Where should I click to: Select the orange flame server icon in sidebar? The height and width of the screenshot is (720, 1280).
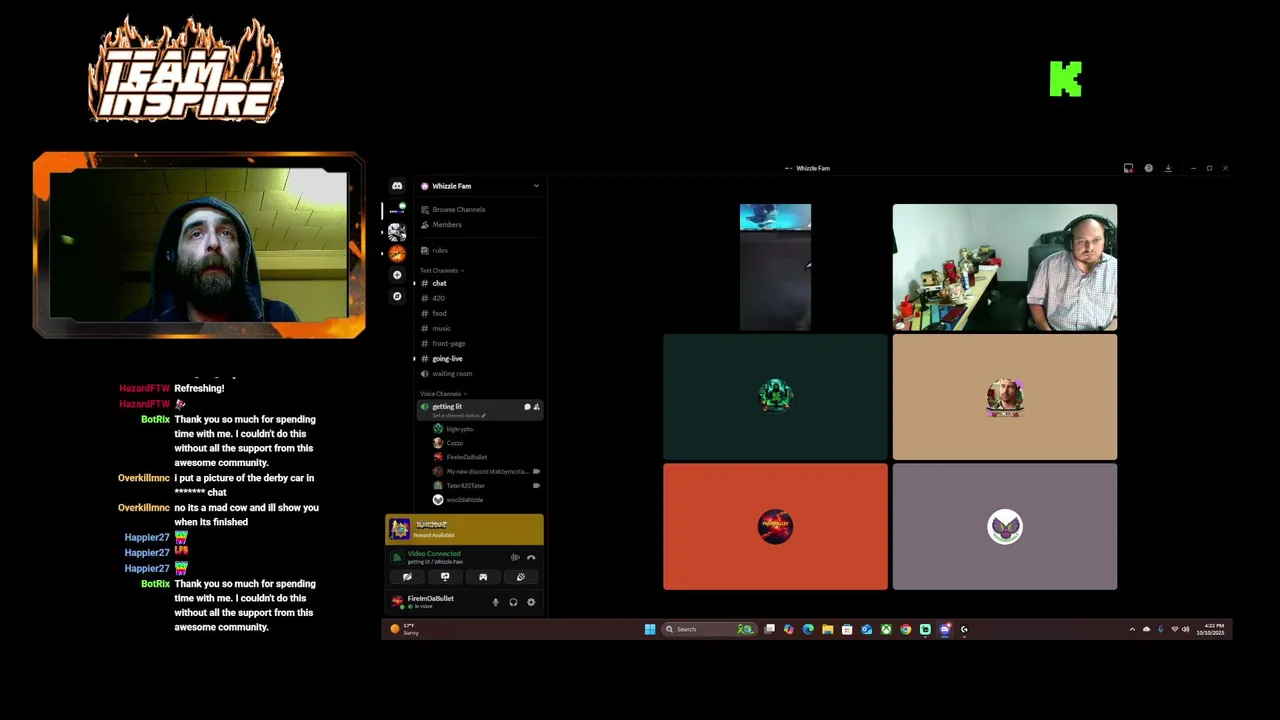tap(397, 254)
